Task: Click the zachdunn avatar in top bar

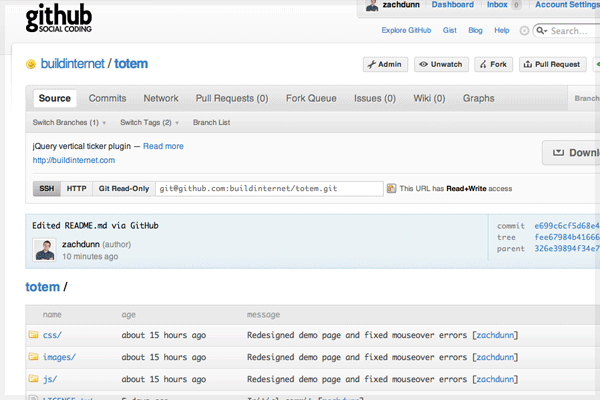Action: point(372,5)
